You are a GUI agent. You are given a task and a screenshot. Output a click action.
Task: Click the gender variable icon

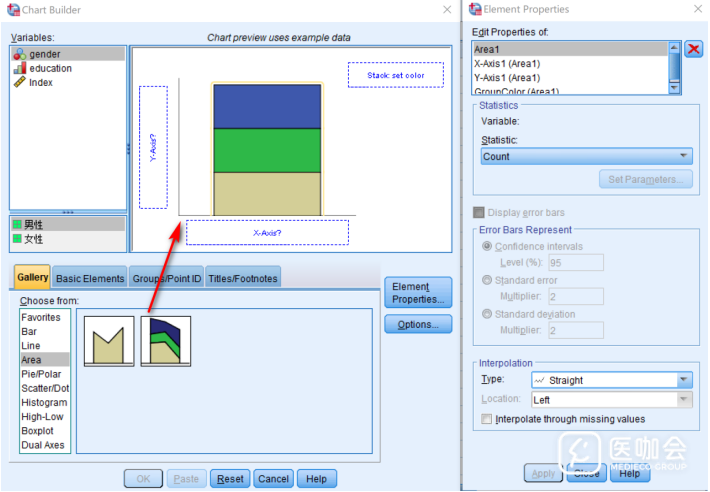19,54
